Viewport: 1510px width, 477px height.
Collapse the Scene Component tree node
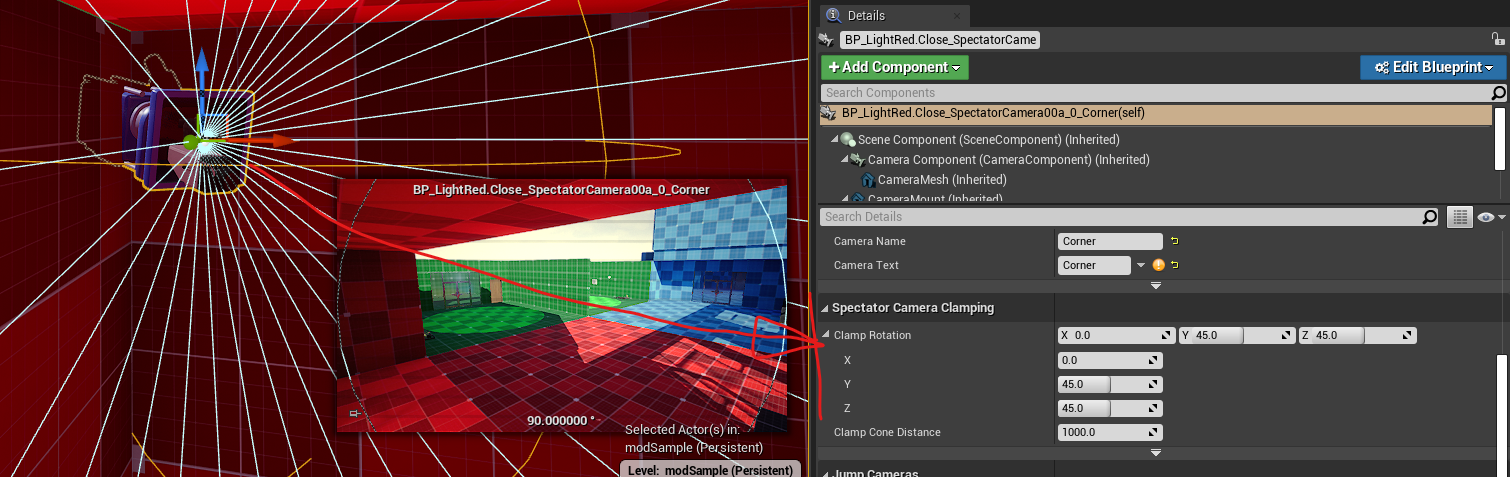click(x=833, y=140)
